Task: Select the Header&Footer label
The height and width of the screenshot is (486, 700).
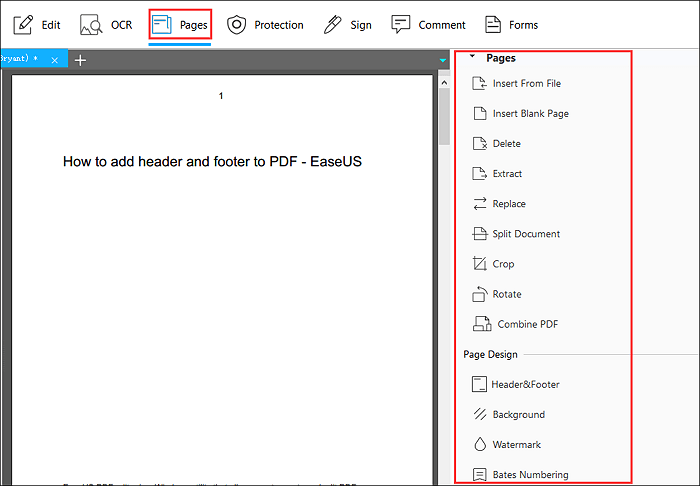Action: [x=525, y=385]
